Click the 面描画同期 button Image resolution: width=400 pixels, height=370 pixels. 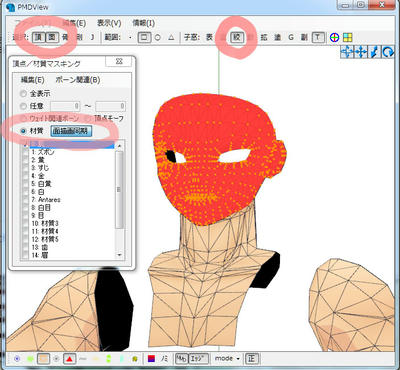[71, 131]
